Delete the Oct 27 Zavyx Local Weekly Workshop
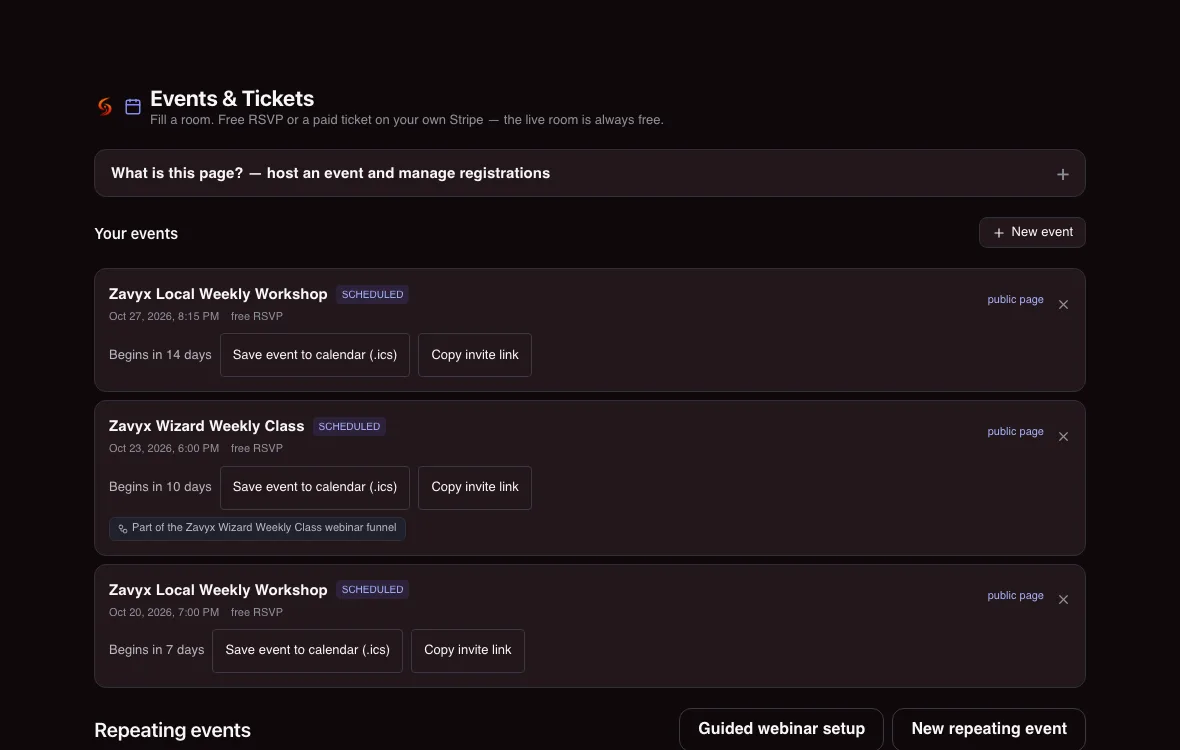 tap(1063, 305)
